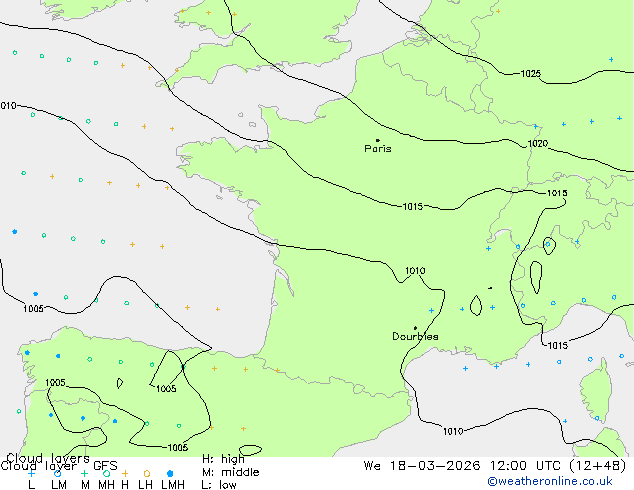Click the green plus legend symbol above M
Image resolution: width=634 pixels, height=490 pixels.
point(84,473)
